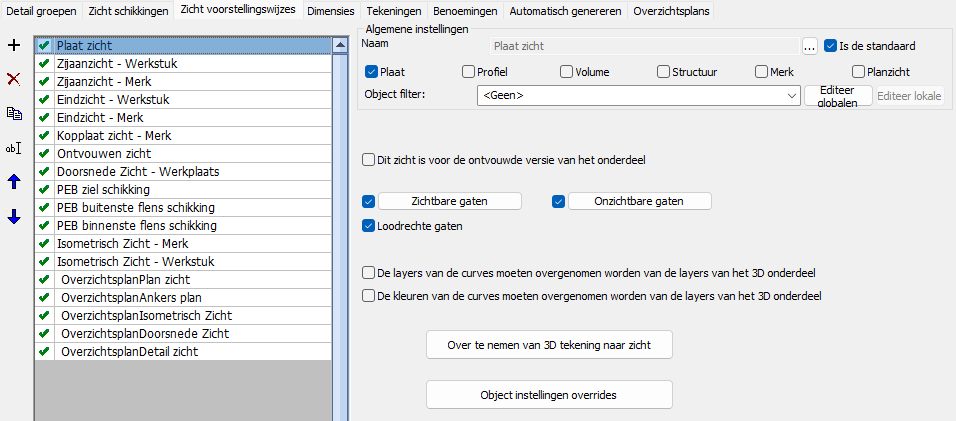
Task: Click green checkmark beside Ontvouwen zicht
Action: [x=44, y=154]
